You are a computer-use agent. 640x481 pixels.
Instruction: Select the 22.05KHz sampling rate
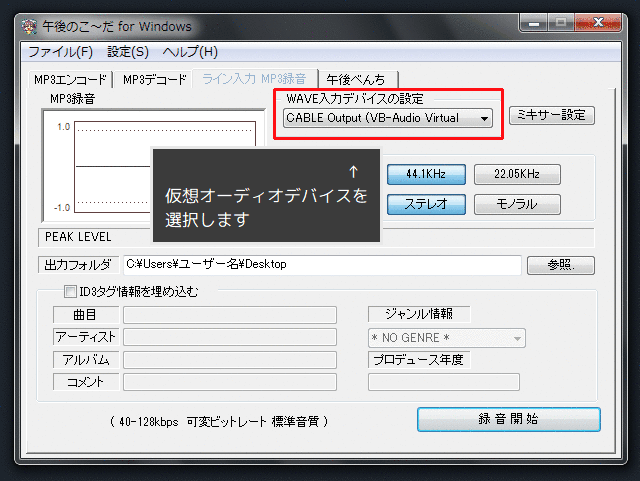point(517,174)
